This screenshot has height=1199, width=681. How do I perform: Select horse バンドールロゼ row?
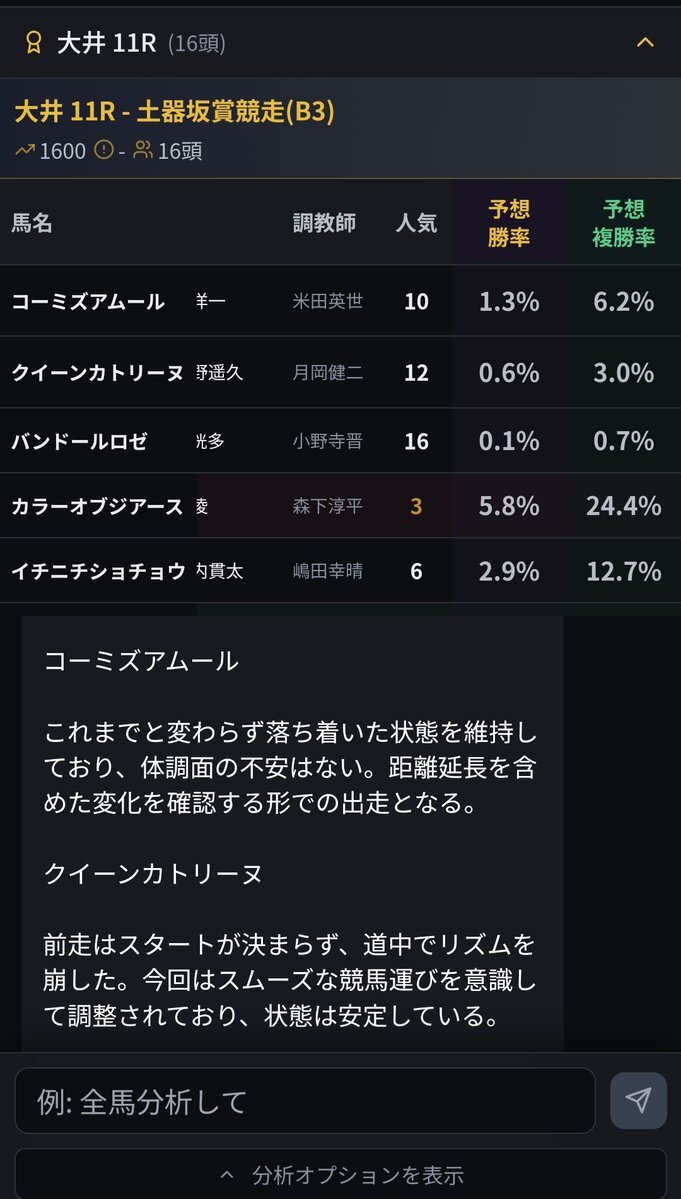coord(79,441)
